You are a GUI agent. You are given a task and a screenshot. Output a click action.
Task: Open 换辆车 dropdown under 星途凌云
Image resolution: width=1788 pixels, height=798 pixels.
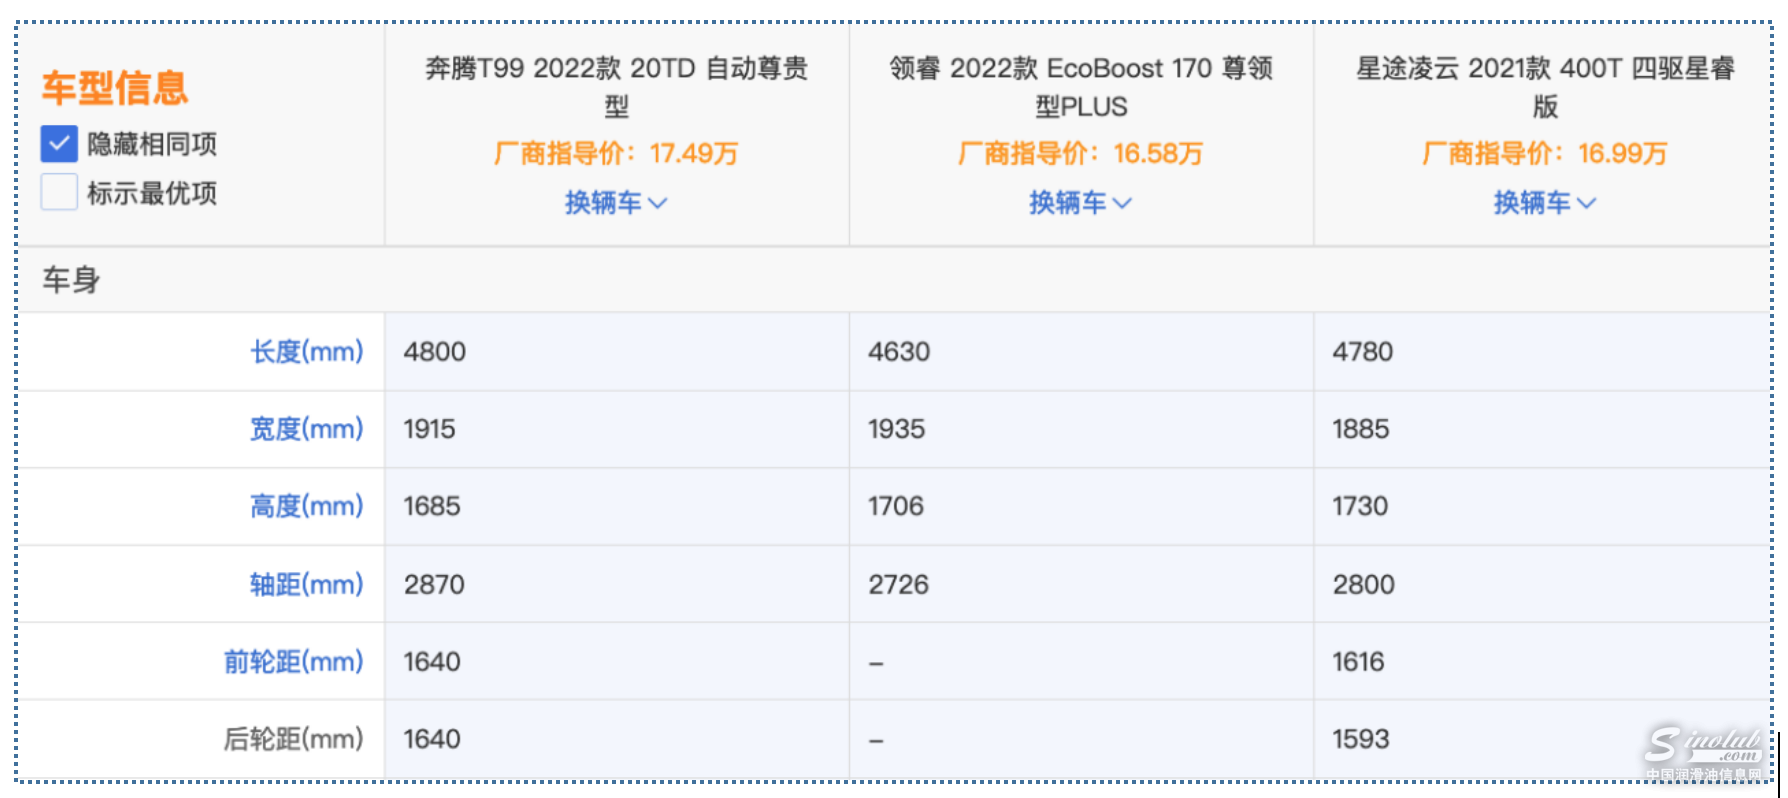(x=1544, y=203)
